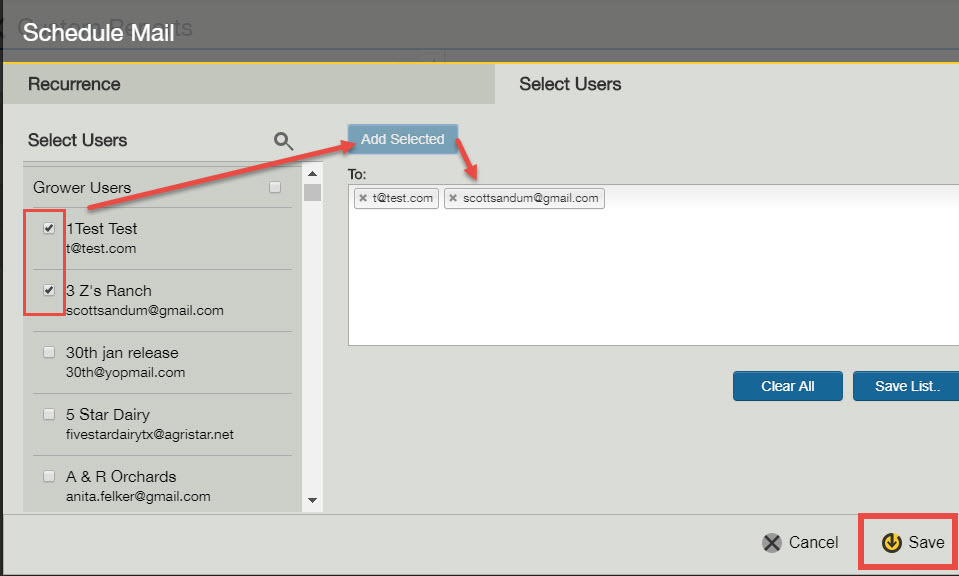Check the Grower Users select-all checkbox
Viewport: 959px width, 576px height.
(275, 187)
